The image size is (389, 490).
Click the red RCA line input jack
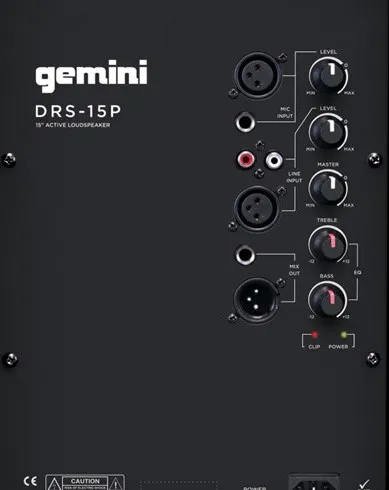coord(246,159)
